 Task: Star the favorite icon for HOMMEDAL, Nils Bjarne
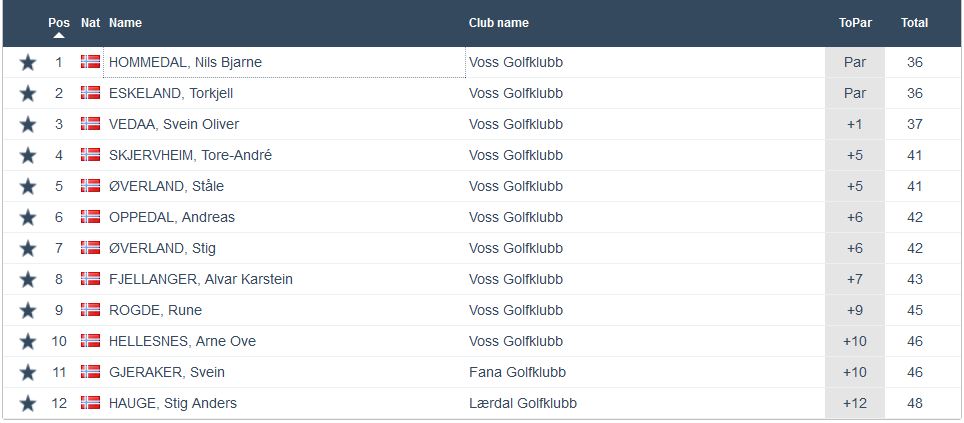[28, 63]
